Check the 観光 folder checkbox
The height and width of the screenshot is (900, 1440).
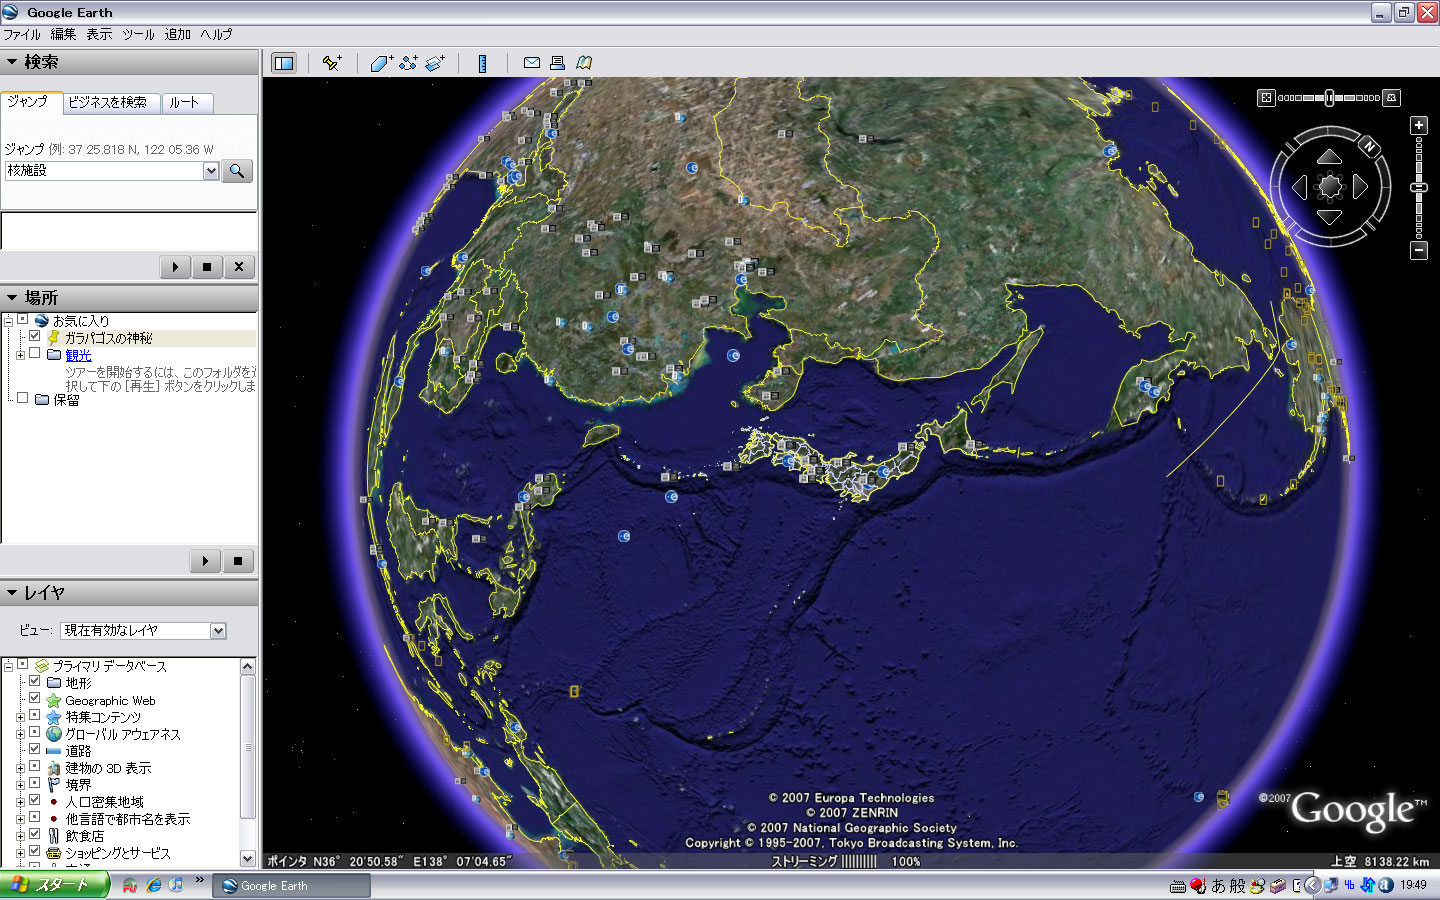[35, 354]
